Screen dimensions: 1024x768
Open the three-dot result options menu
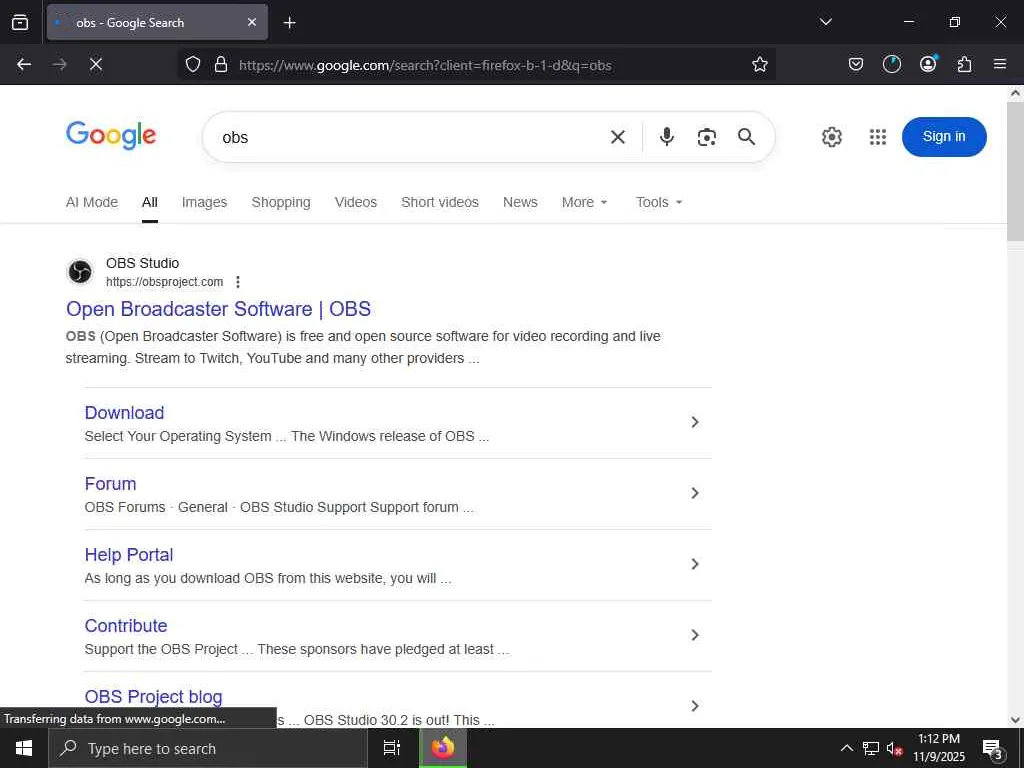pos(238,282)
